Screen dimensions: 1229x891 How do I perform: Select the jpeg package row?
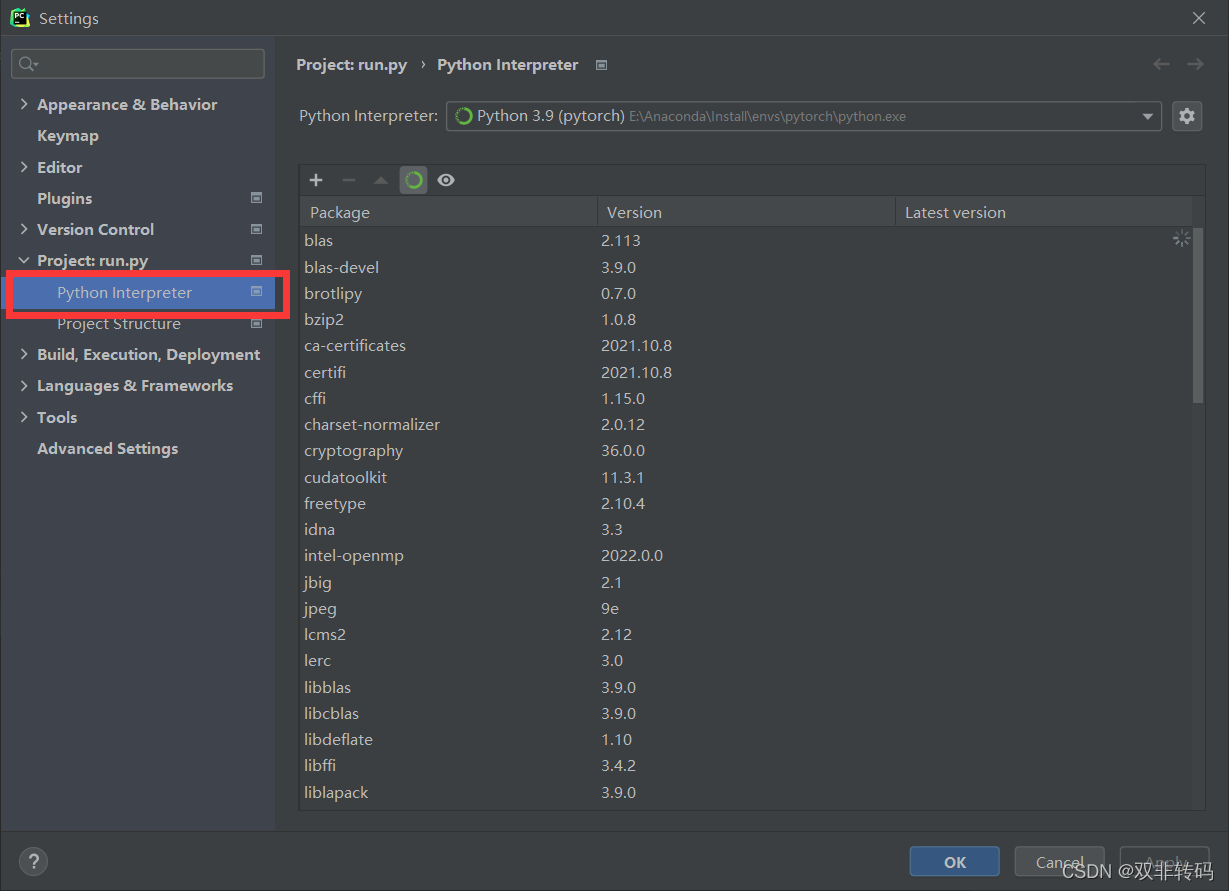tap(746, 608)
